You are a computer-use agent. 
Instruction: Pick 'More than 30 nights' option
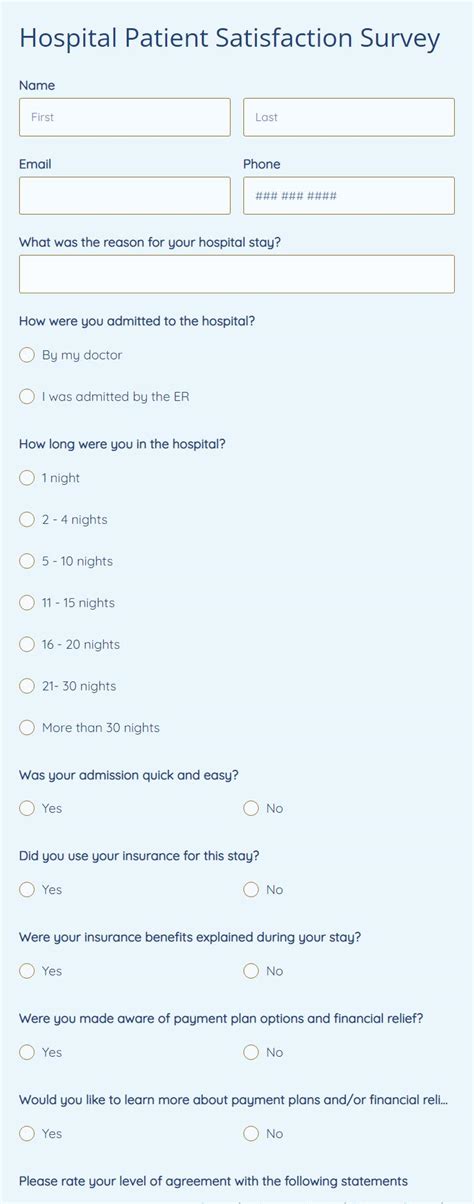click(x=27, y=727)
